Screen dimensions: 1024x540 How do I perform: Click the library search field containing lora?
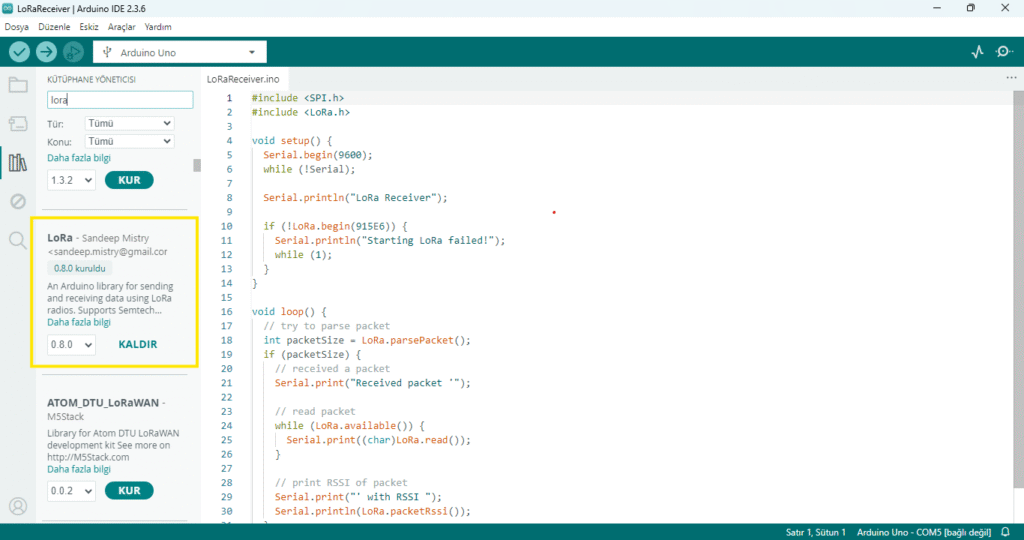click(120, 100)
